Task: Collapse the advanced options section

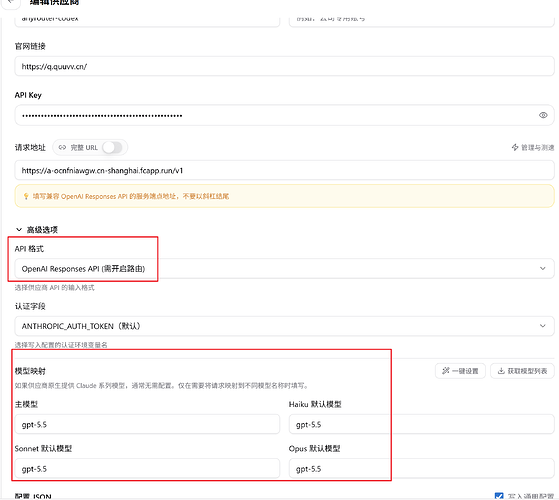Action: point(36,230)
